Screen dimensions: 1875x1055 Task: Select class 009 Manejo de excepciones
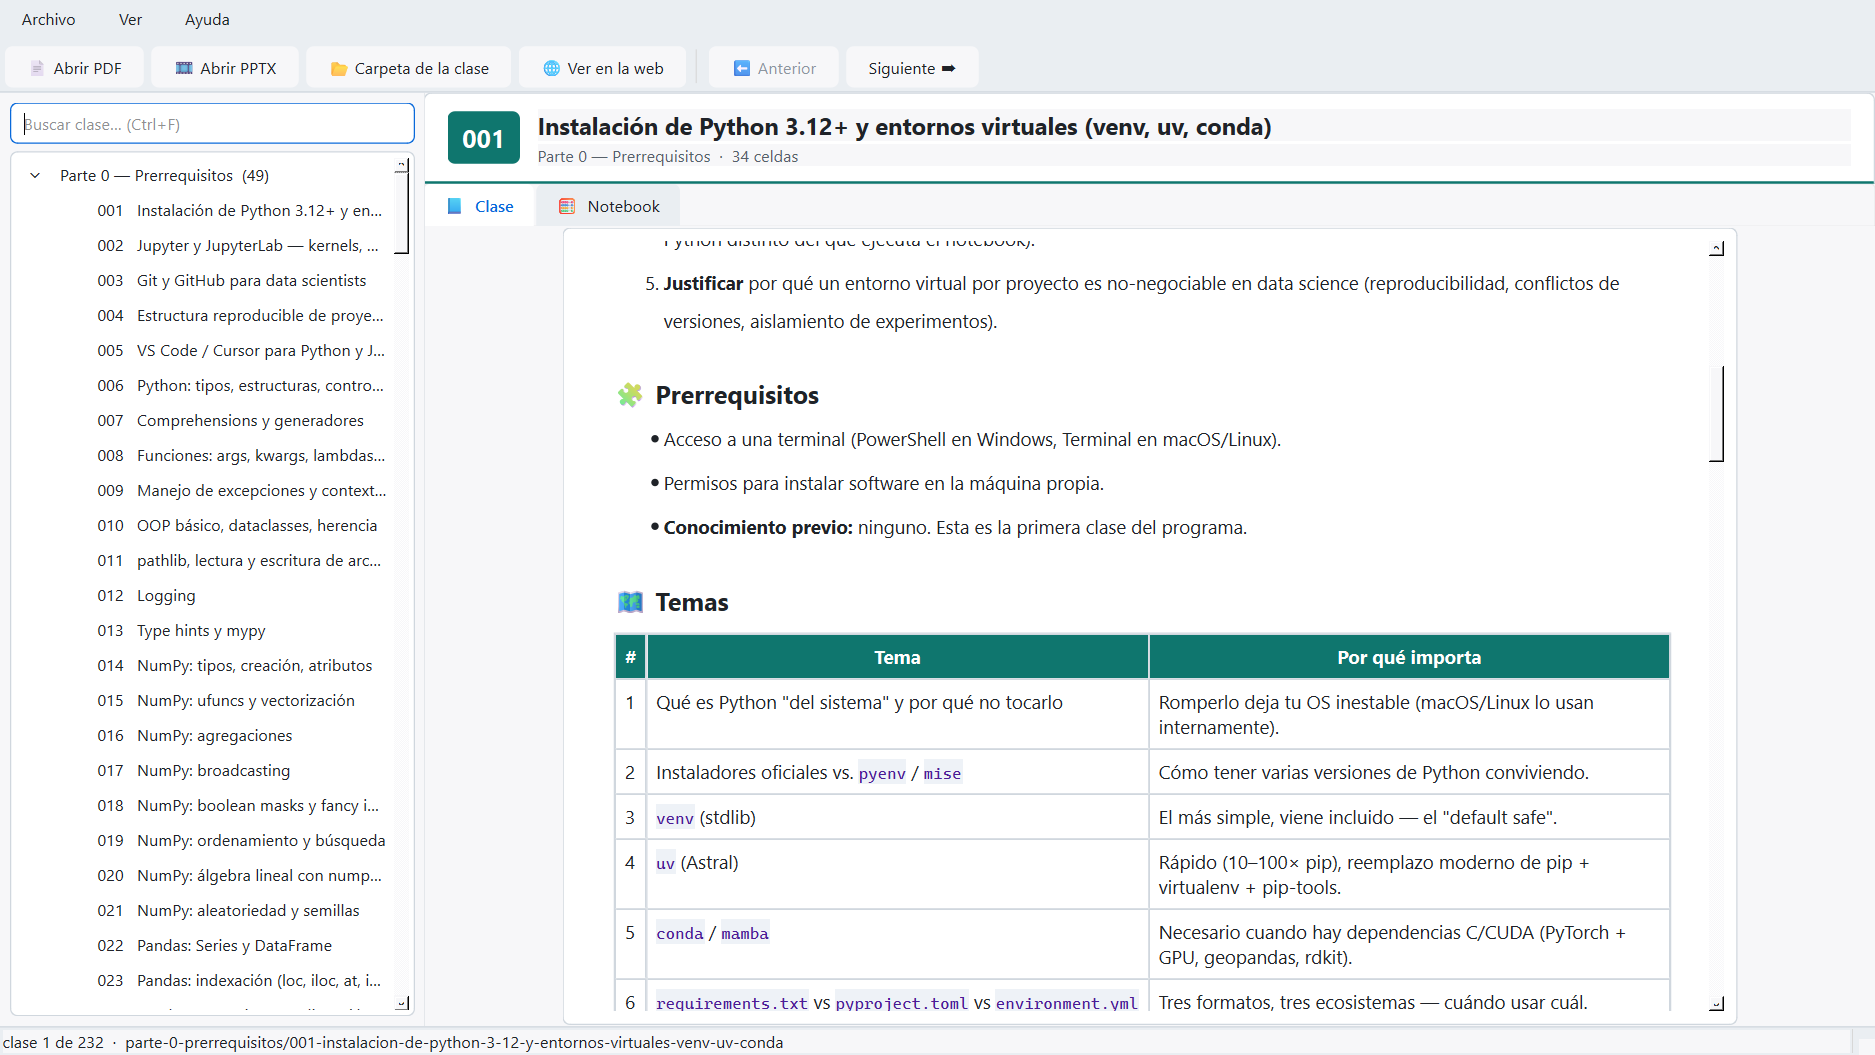(x=240, y=490)
